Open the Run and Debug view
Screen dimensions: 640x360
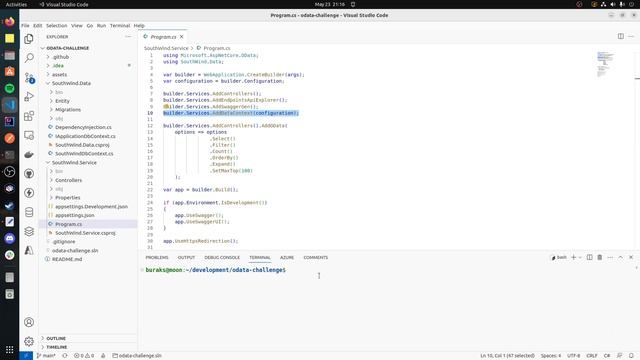click(29, 97)
